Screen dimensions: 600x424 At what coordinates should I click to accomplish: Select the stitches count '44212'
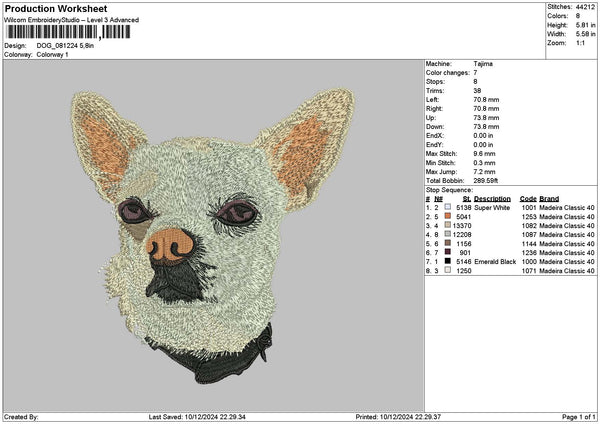[x=585, y=7]
